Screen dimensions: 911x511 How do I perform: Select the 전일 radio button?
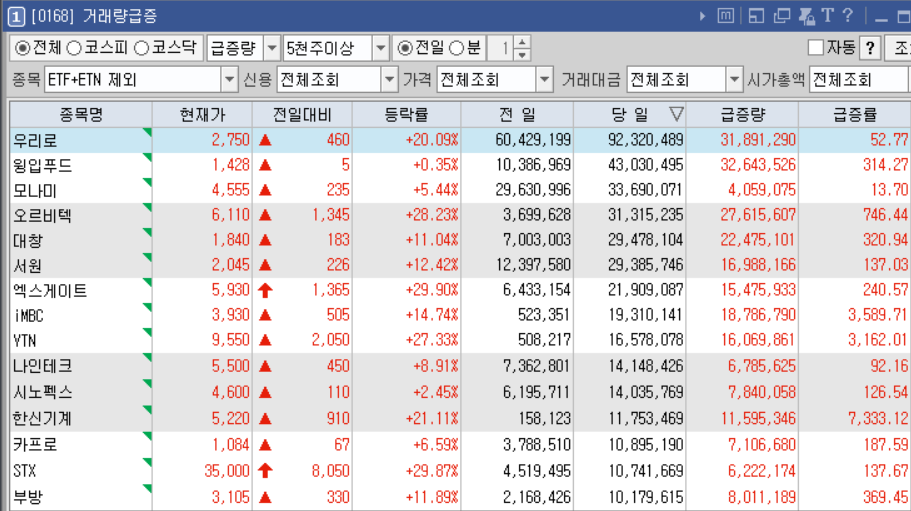click(405, 48)
